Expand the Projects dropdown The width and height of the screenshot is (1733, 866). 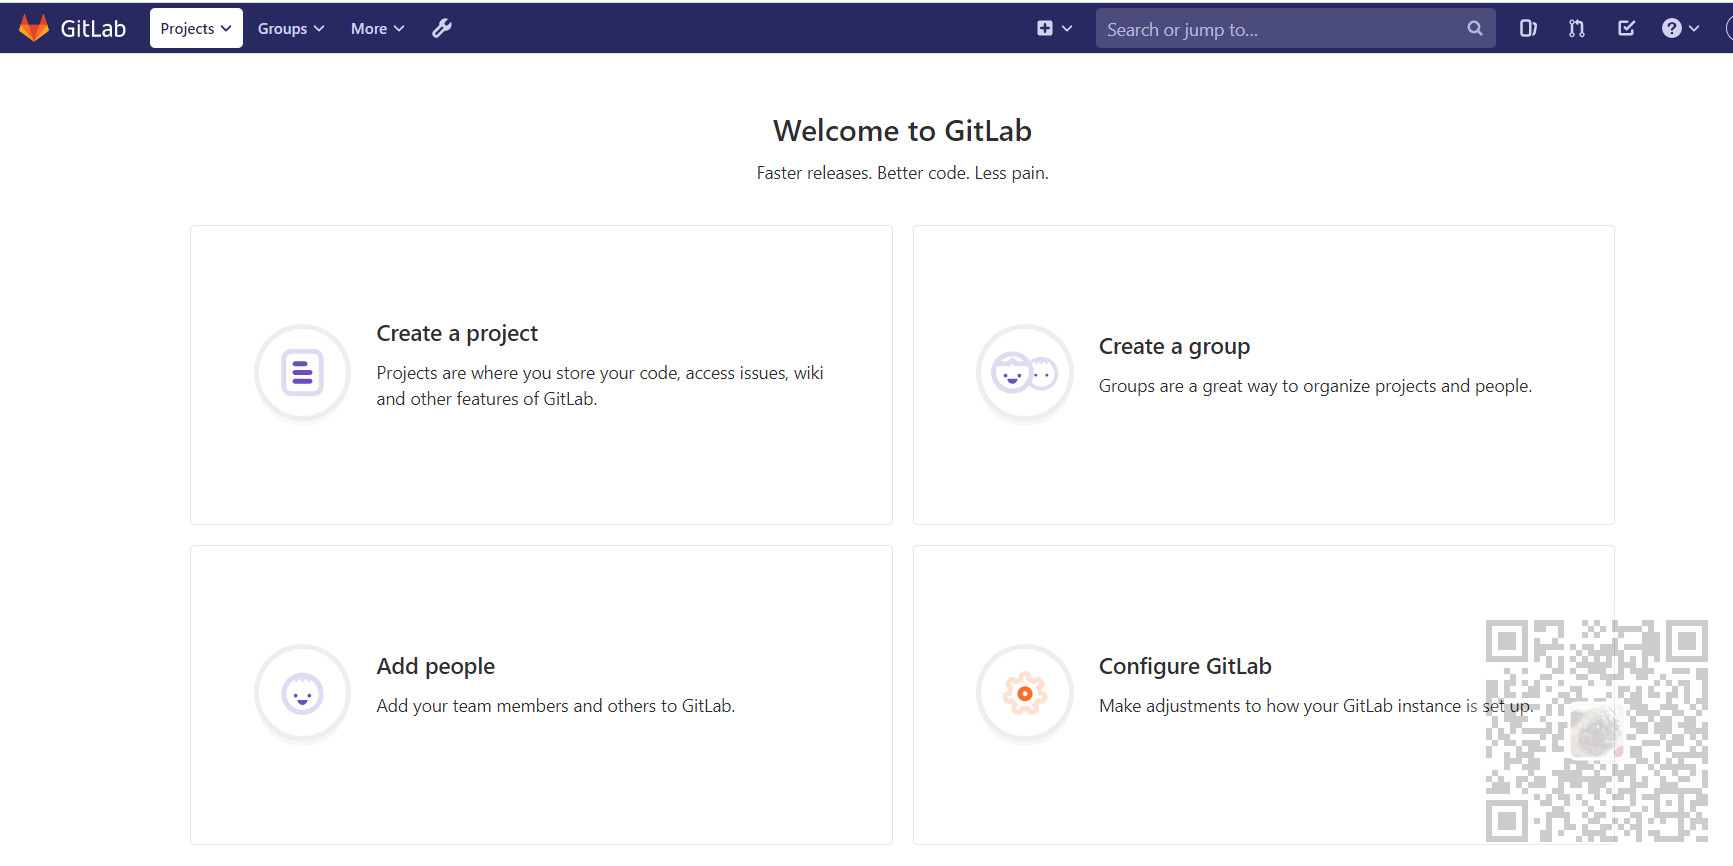tap(196, 28)
